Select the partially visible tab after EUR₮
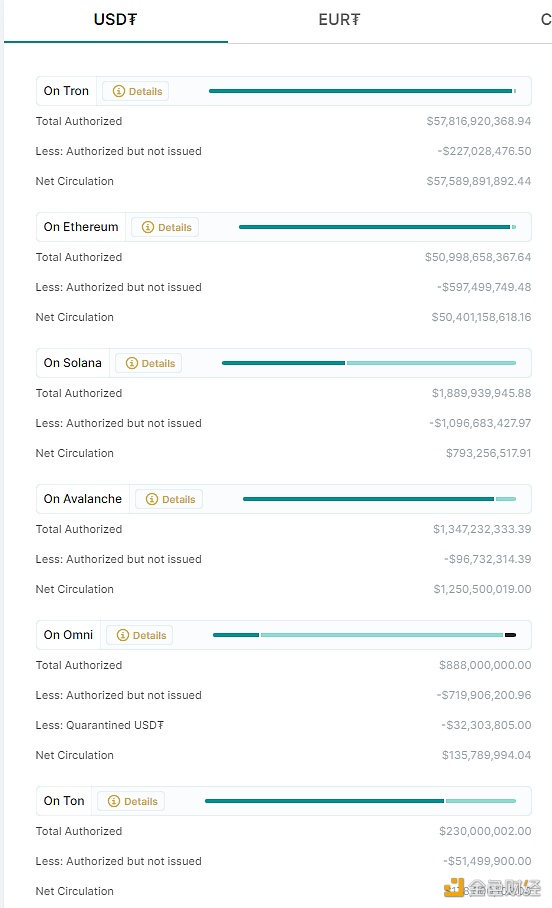 (546, 20)
